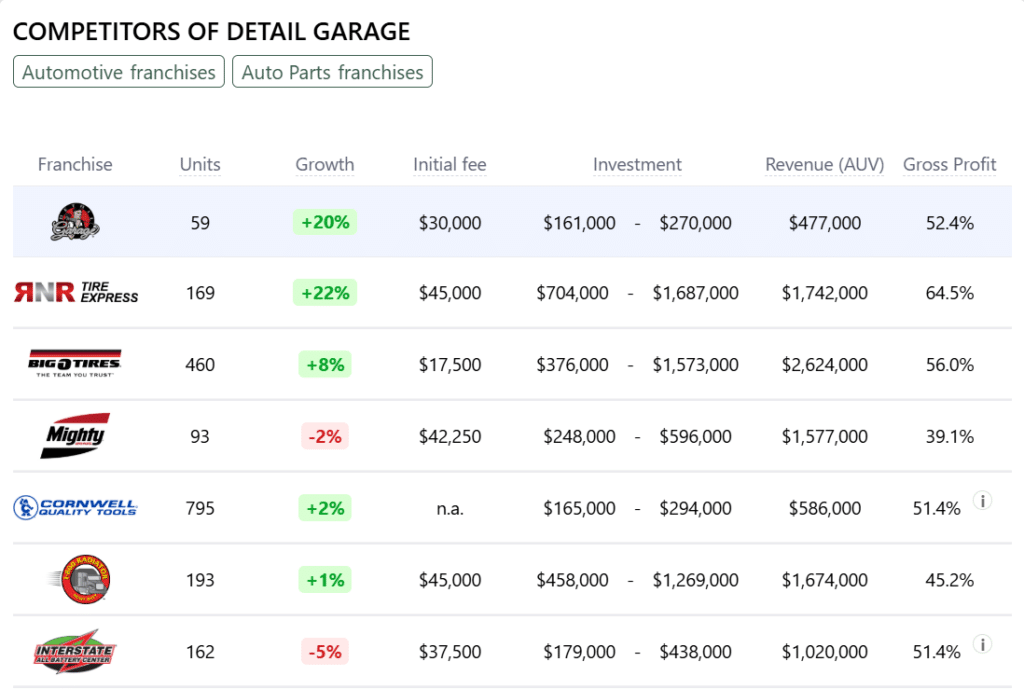Open the Big O Tires logo

click(74, 363)
